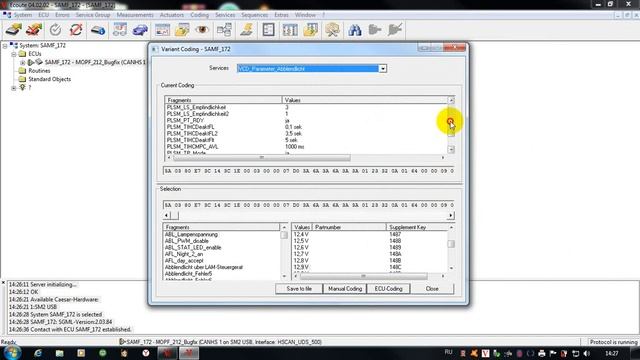Open Internet Explorer from the taskbar

pos(38,353)
